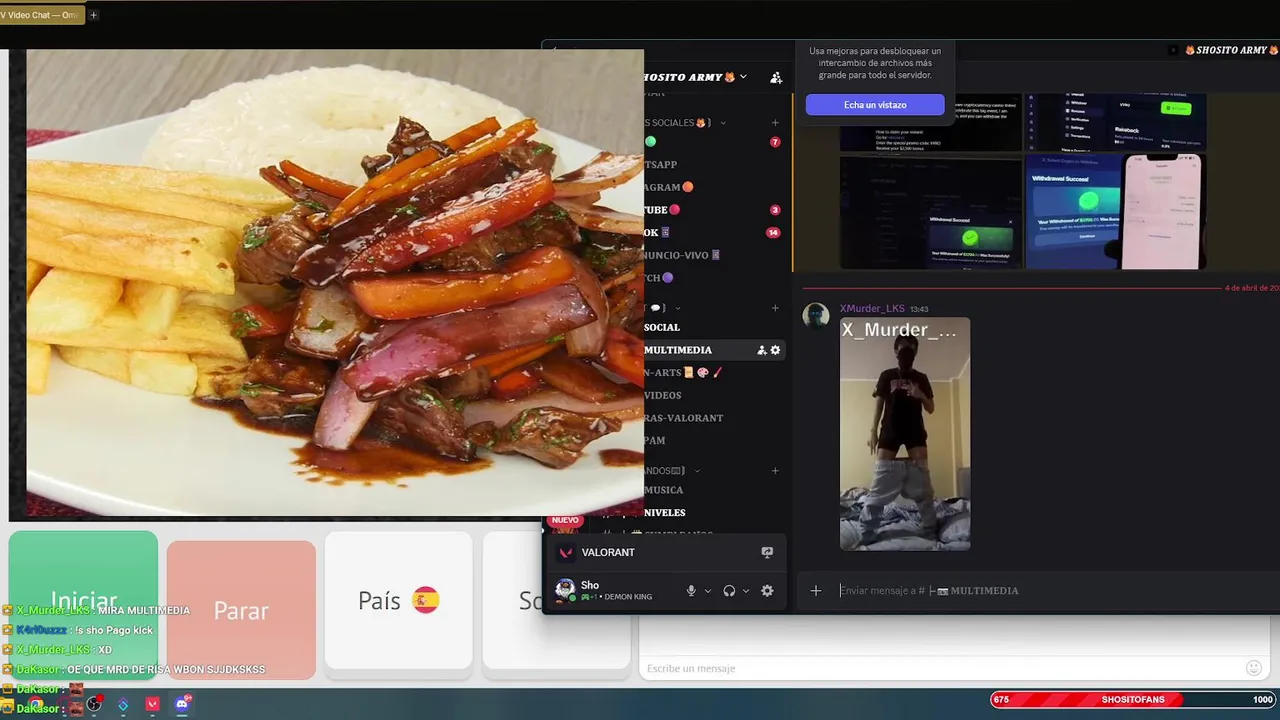Click the lomo saltado video feed

point(335,282)
